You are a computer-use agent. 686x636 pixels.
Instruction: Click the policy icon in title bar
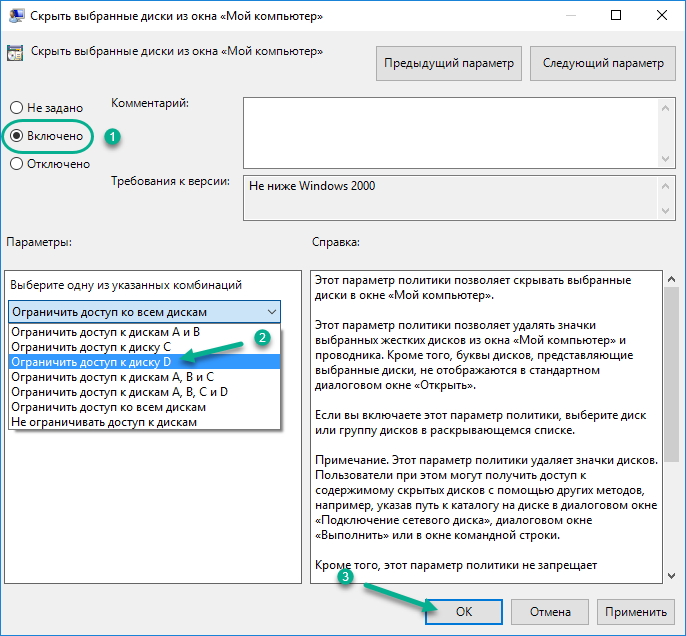point(16,16)
